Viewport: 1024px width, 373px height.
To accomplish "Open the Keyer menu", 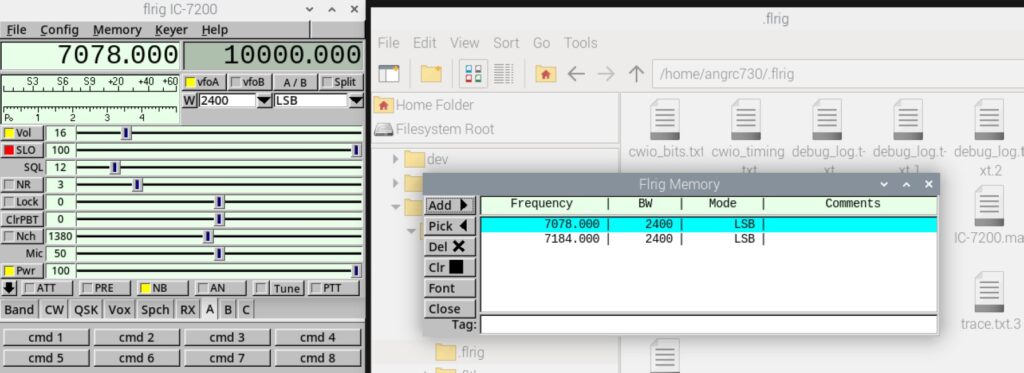I will 171,30.
